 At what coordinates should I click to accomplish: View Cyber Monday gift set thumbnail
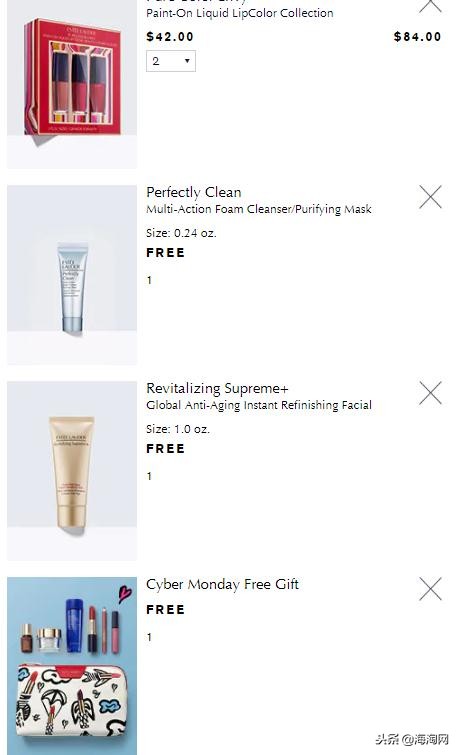(x=72, y=666)
